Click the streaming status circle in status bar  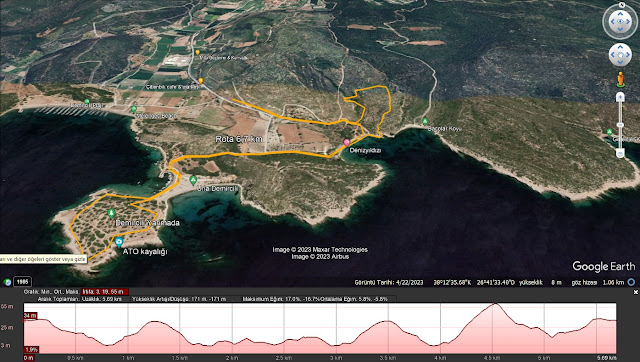click(631, 282)
